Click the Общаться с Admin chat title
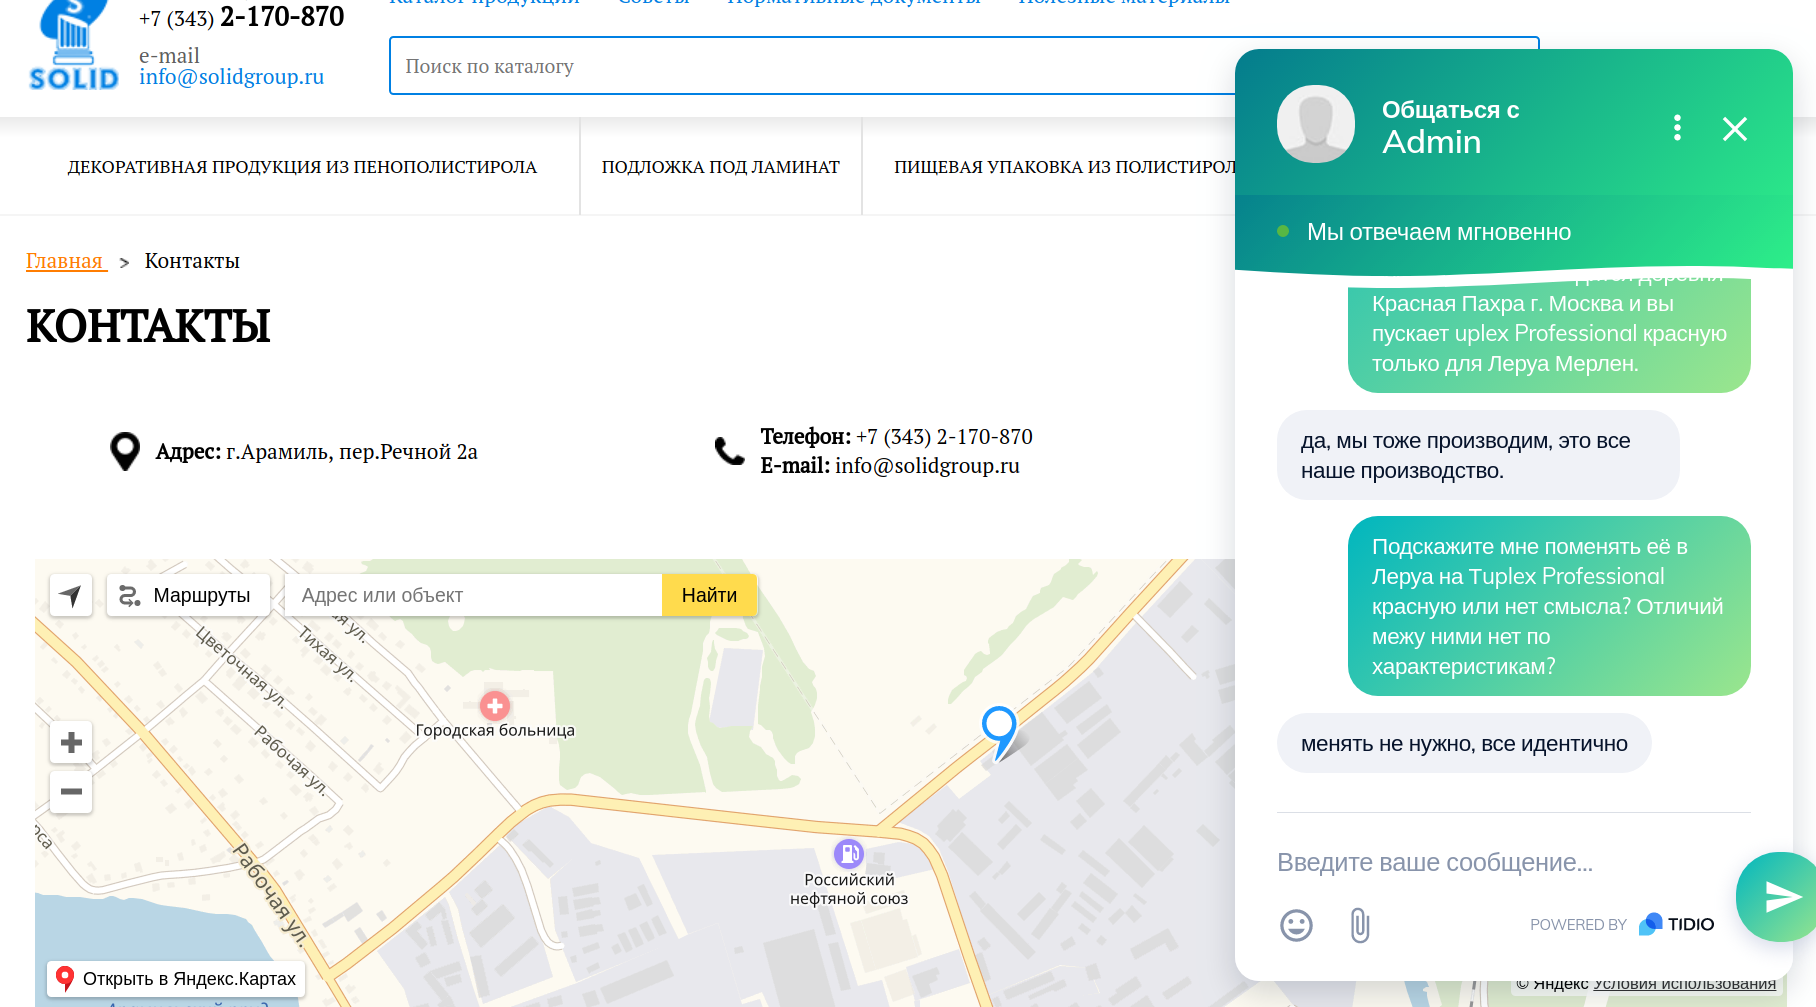 pyautogui.click(x=1450, y=127)
